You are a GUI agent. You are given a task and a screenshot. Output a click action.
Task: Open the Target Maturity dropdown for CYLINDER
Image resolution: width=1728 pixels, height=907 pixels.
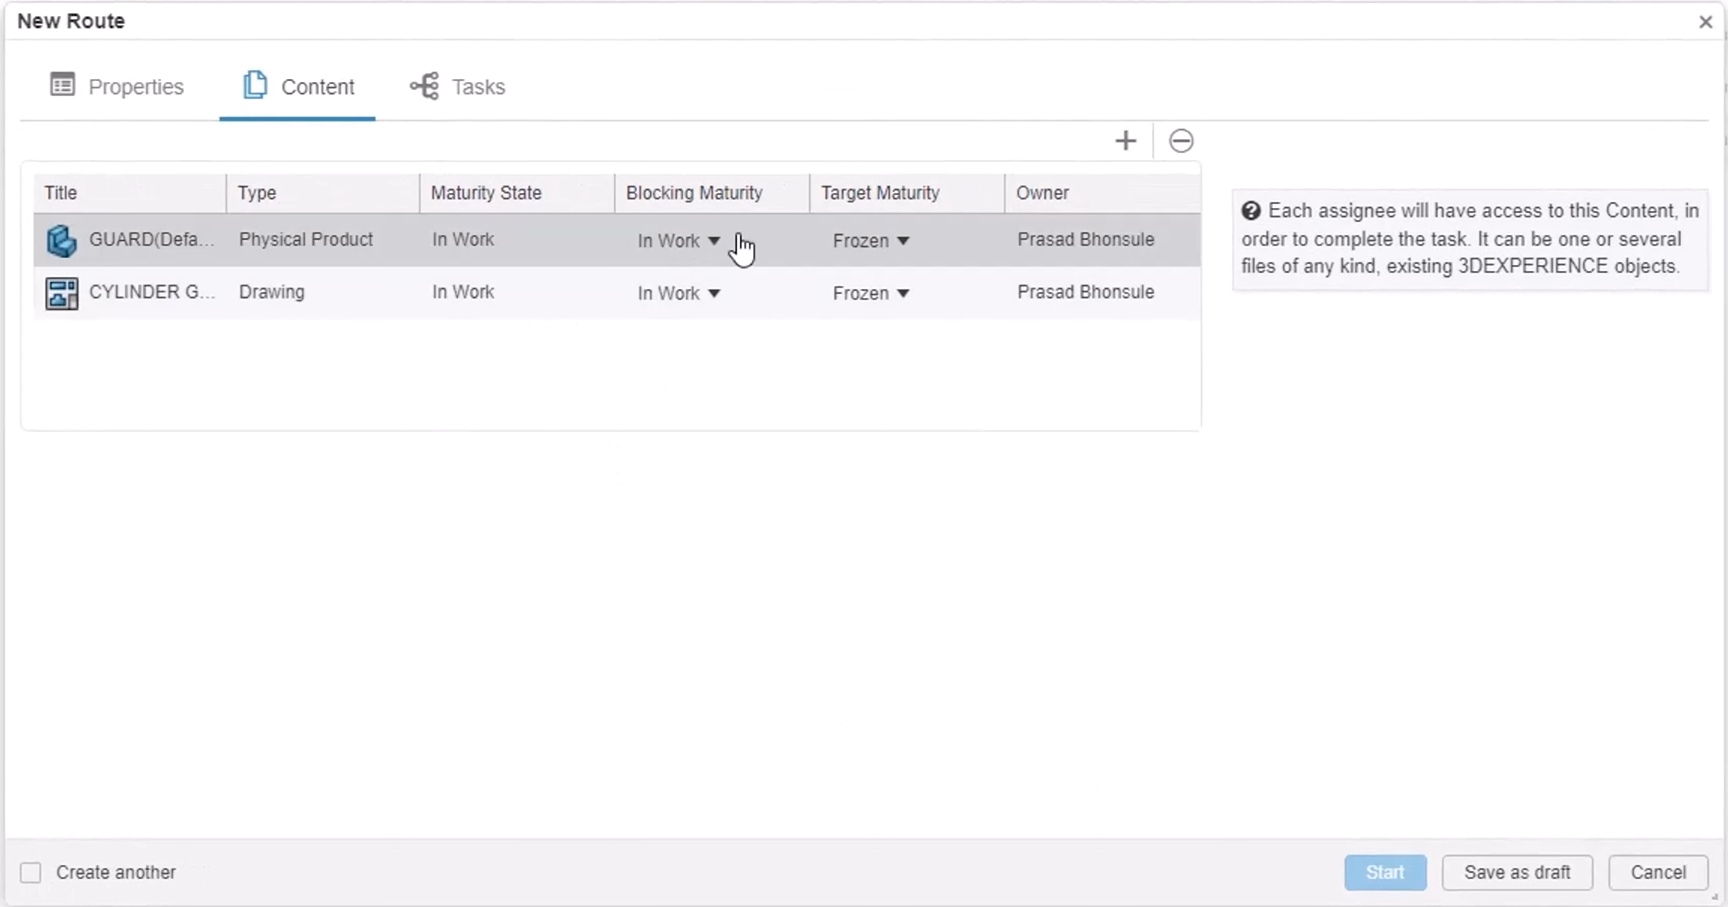pos(903,293)
